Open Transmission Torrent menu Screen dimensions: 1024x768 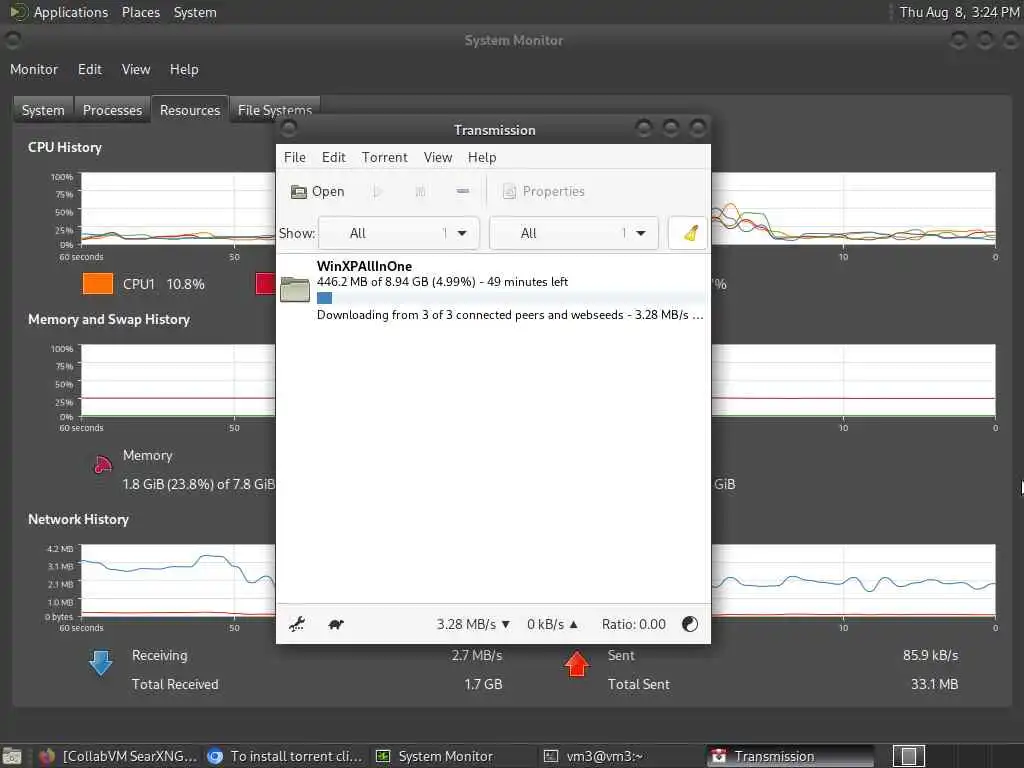point(385,157)
